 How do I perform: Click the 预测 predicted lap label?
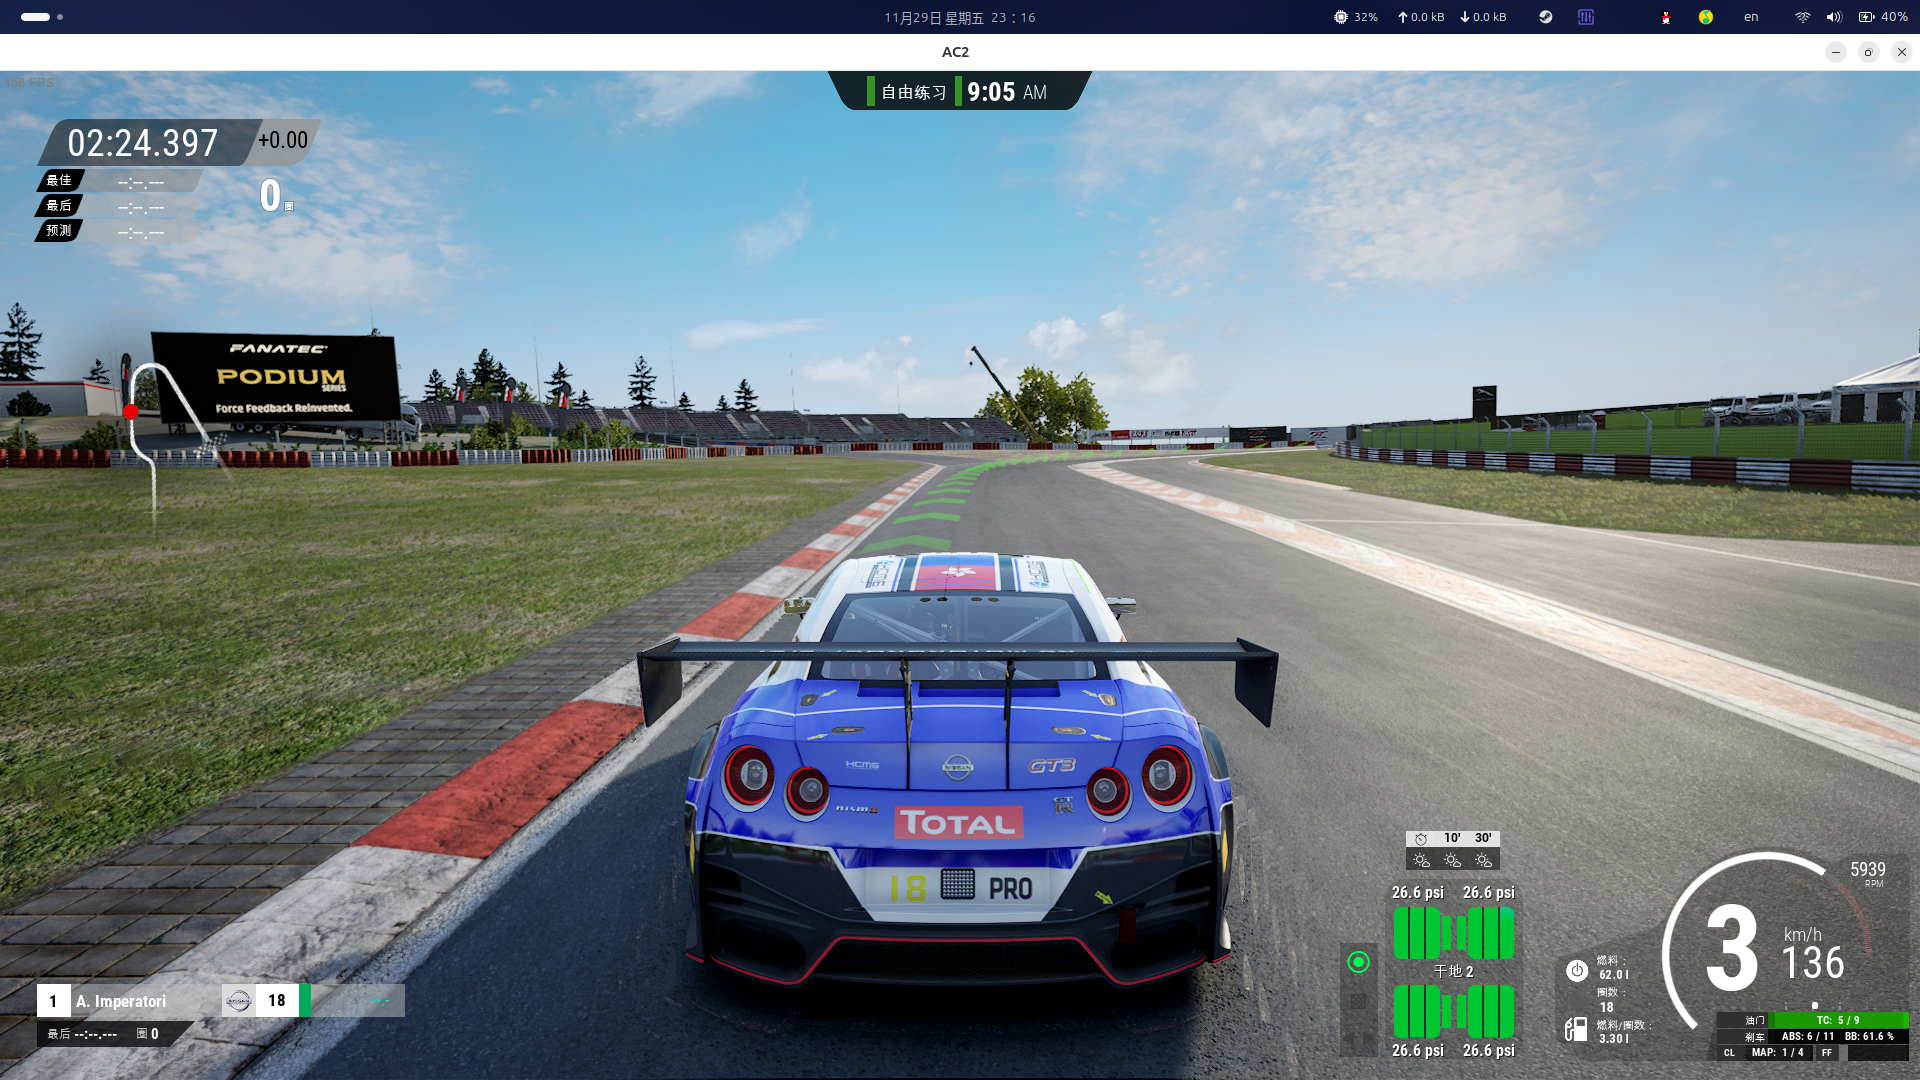(59, 230)
